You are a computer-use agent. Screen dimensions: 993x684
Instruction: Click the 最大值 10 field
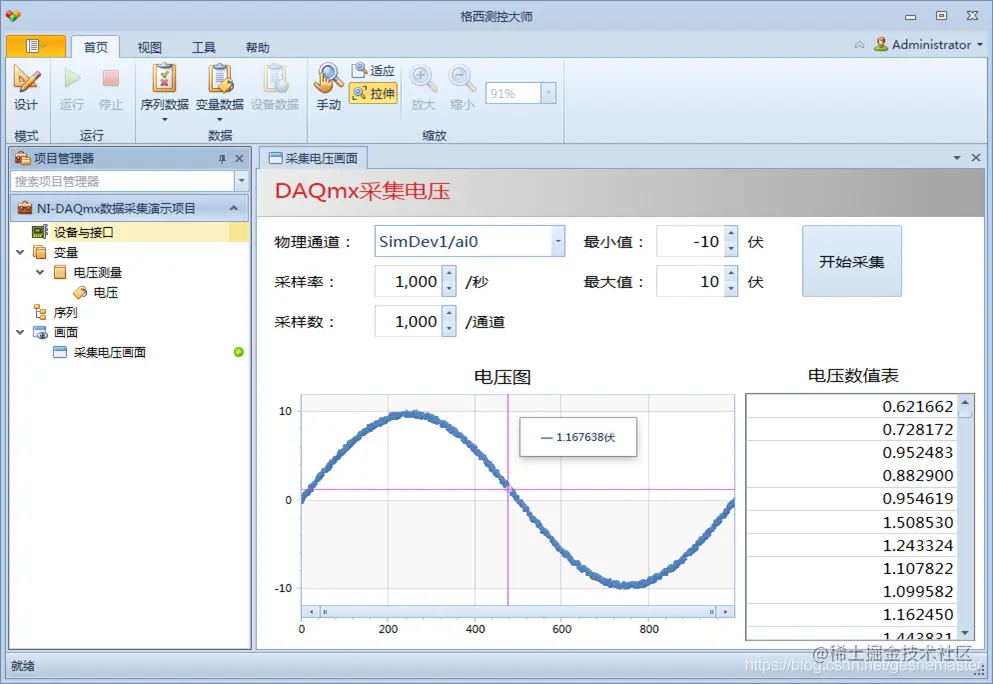point(690,281)
